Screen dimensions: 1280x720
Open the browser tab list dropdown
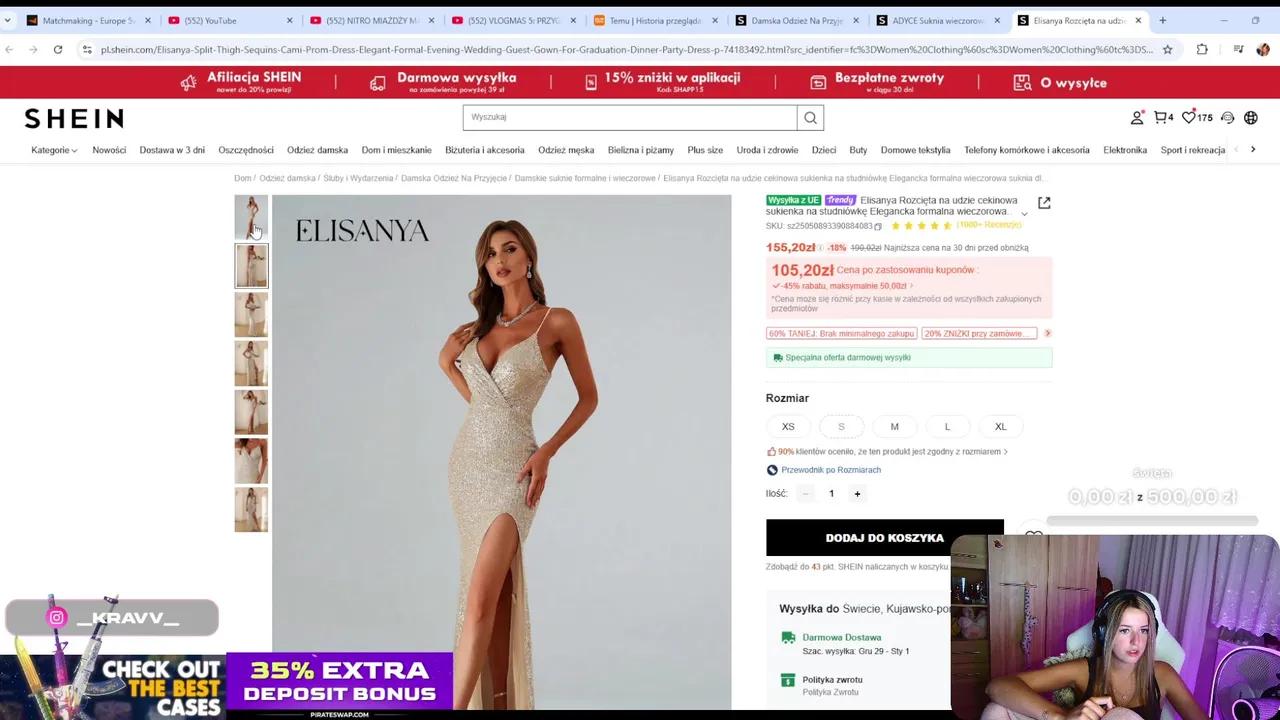(8, 20)
